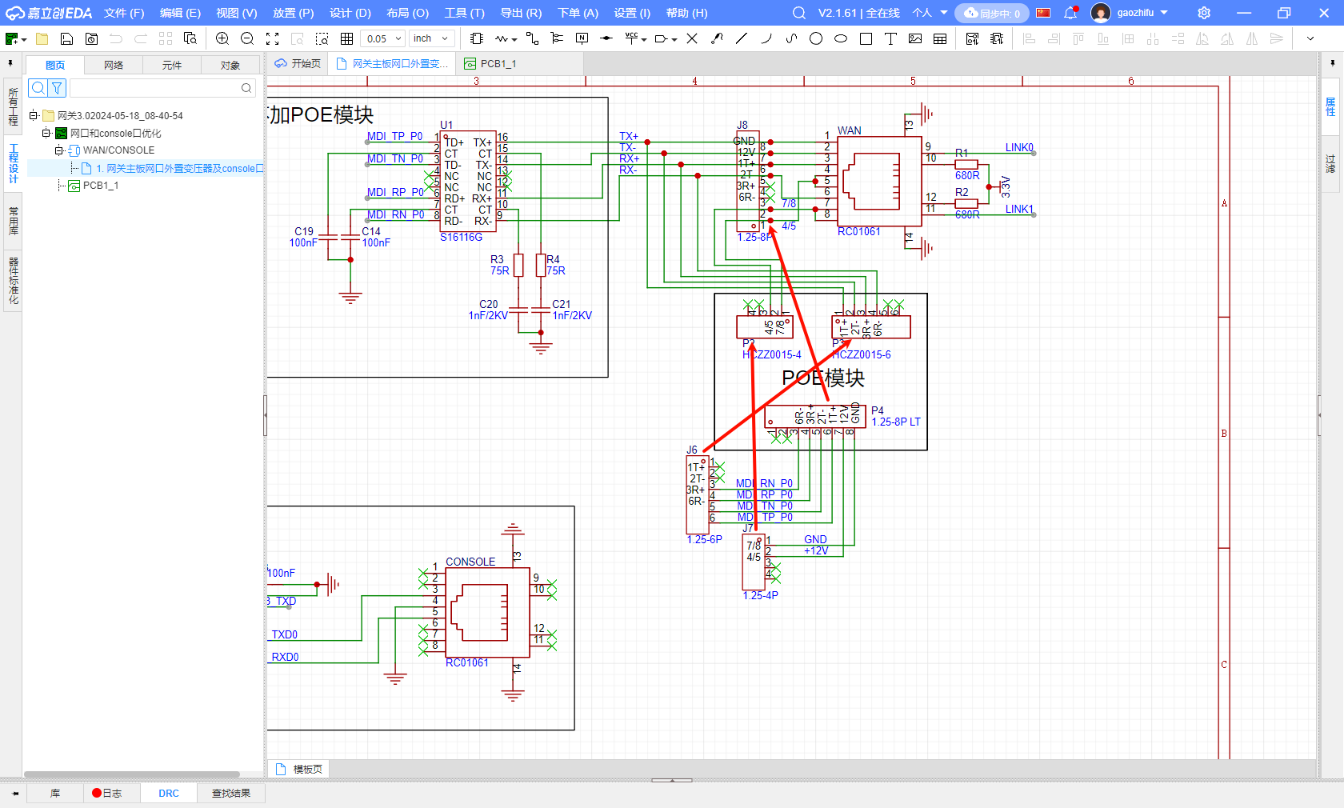Click the 同步中 cloud sync button
The width and height of the screenshot is (1344, 808).
point(991,13)
